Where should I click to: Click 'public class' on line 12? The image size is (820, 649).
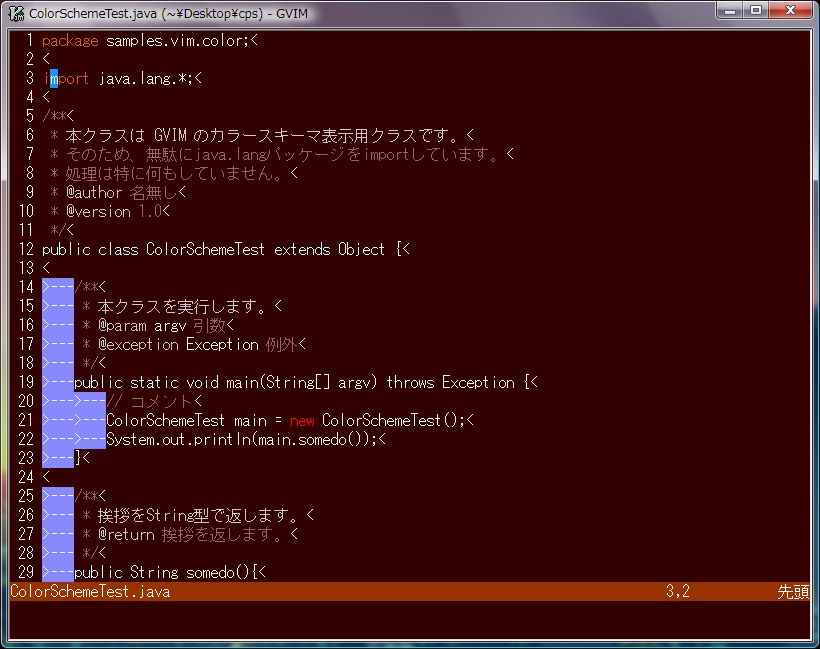(x=90, y=249)
